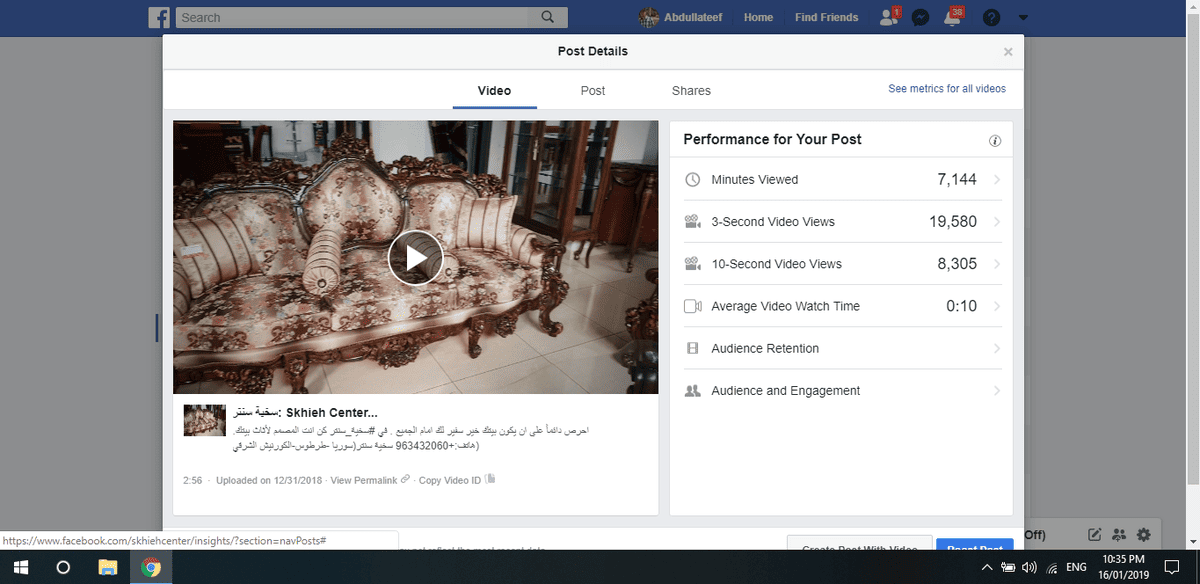The height and width of the screenshot is (584, 1200).
Task: Click the 19,580 views value
Action: click(953, 222)
